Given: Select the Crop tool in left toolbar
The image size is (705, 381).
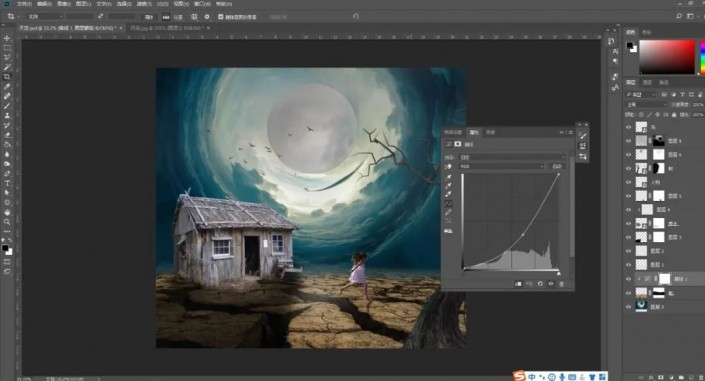Looking at the screenshot, I should coord(7,77).
